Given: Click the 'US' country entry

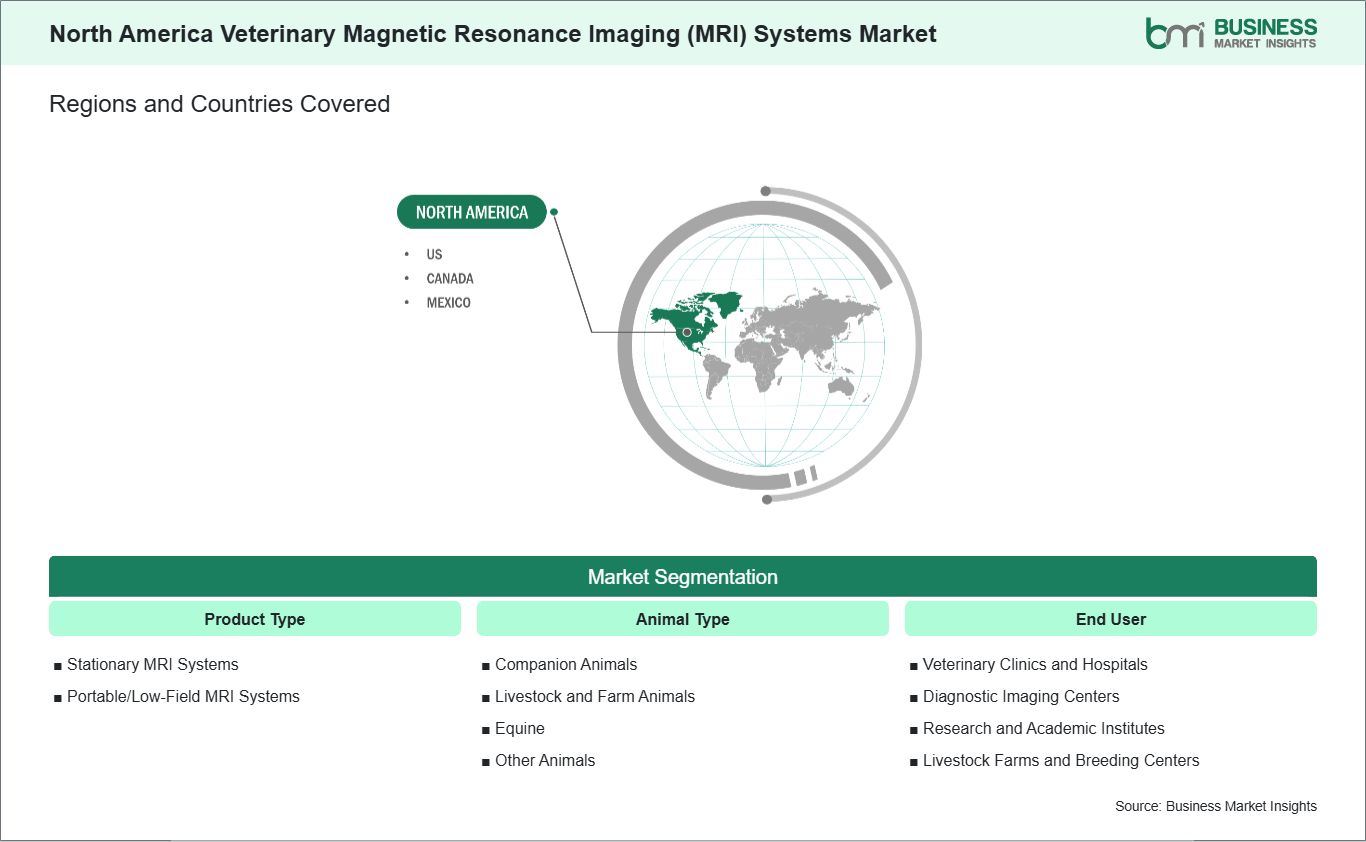Looking at the screenshot, I should (434, 254).
